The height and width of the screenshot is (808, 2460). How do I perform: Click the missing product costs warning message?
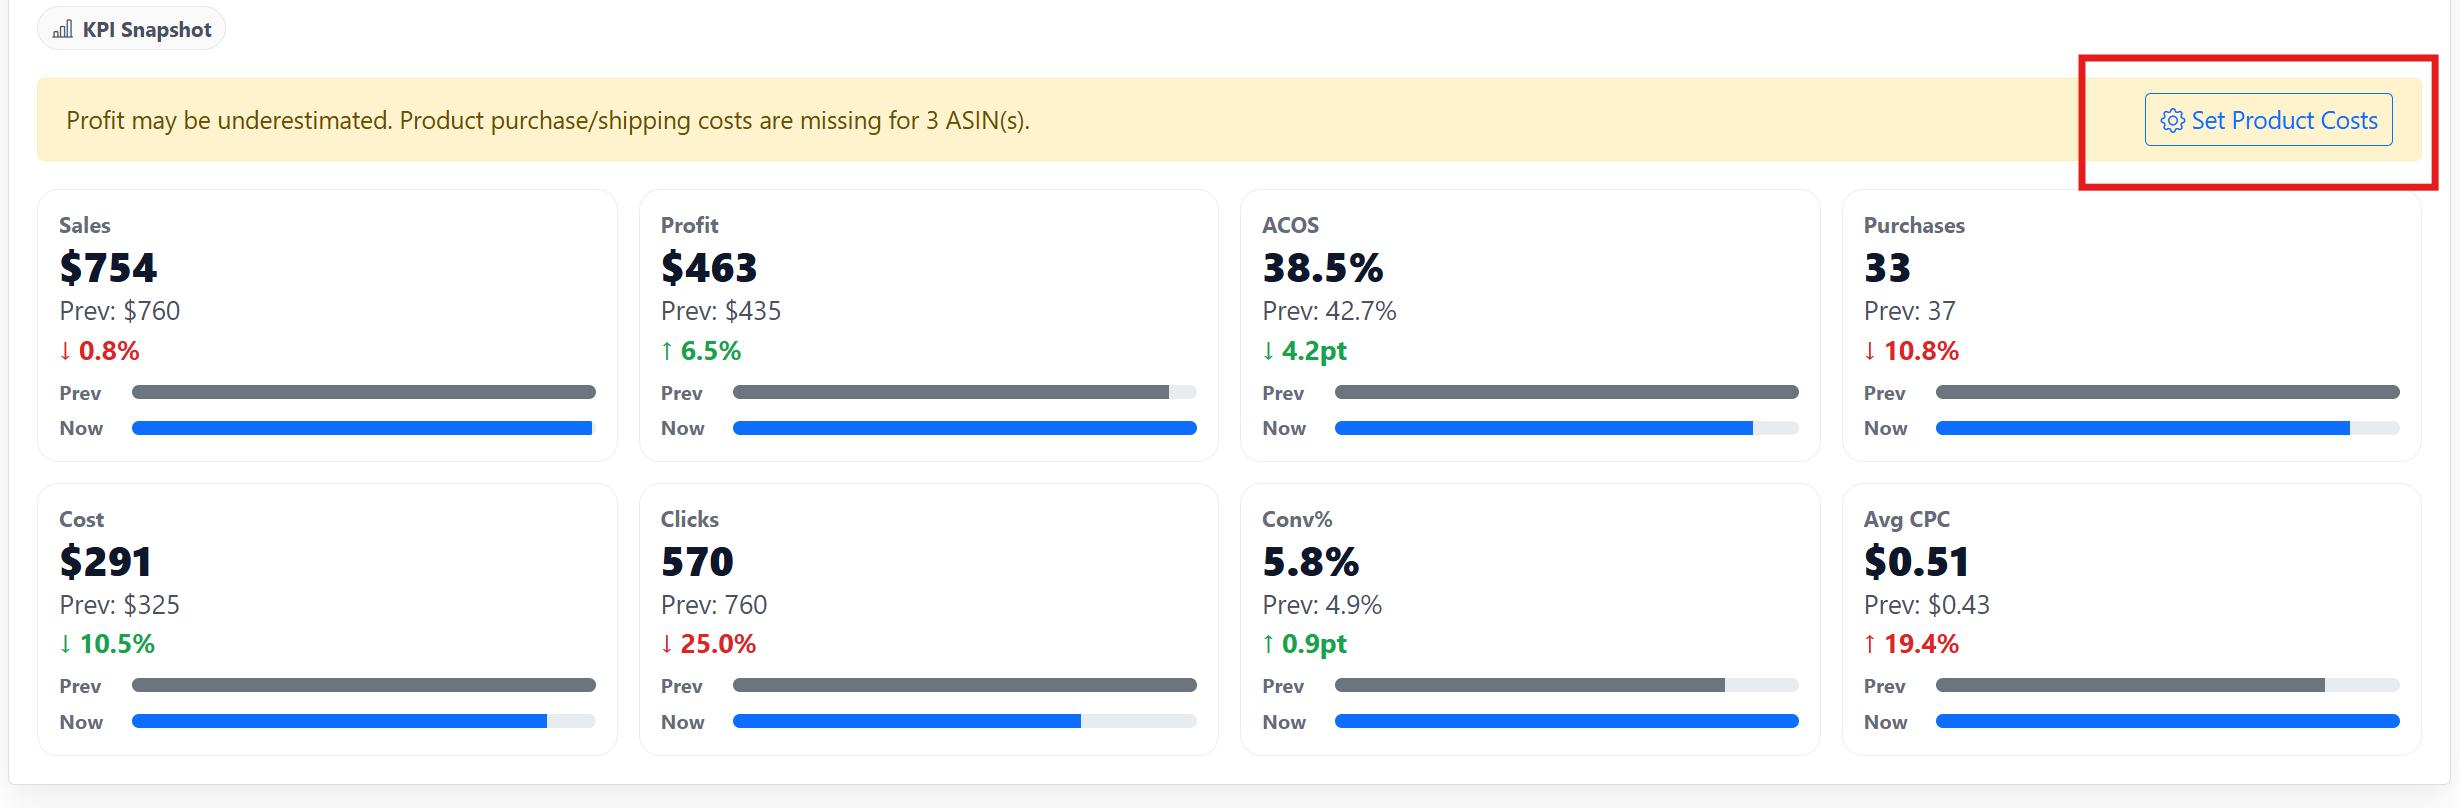click(x=548, y=120)
